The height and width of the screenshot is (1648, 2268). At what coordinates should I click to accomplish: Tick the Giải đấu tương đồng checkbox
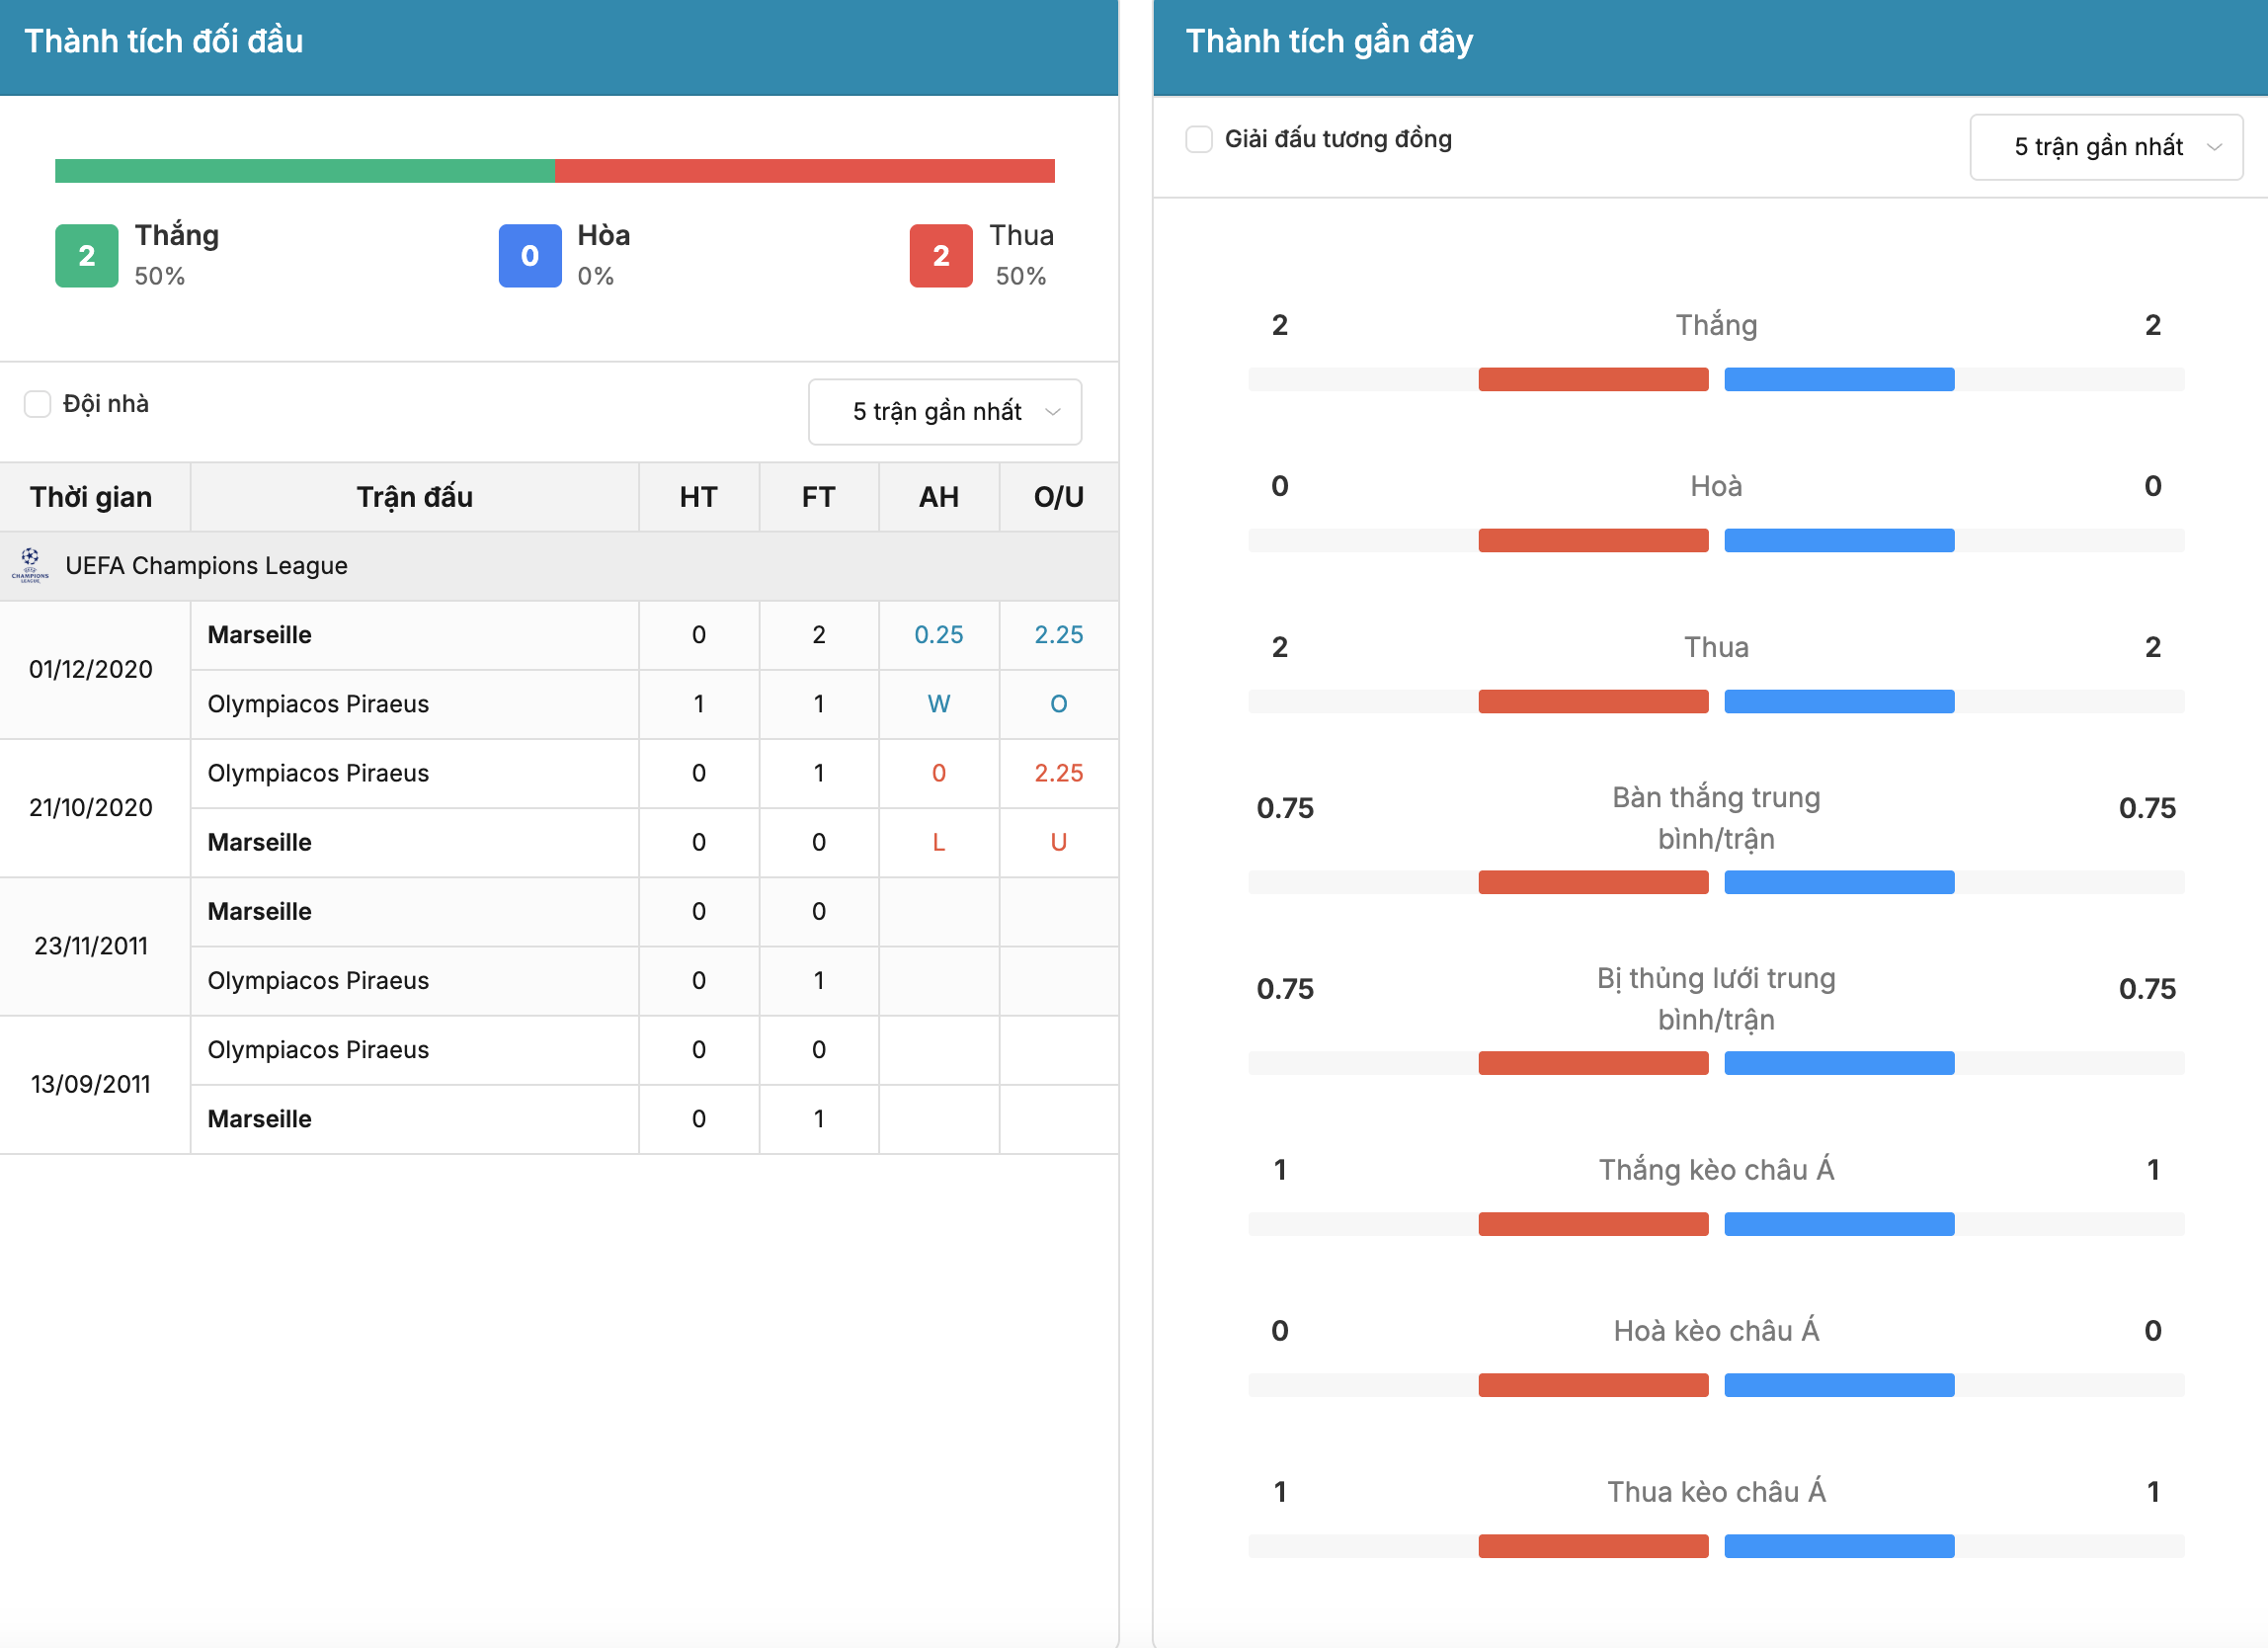(1199, 139)
